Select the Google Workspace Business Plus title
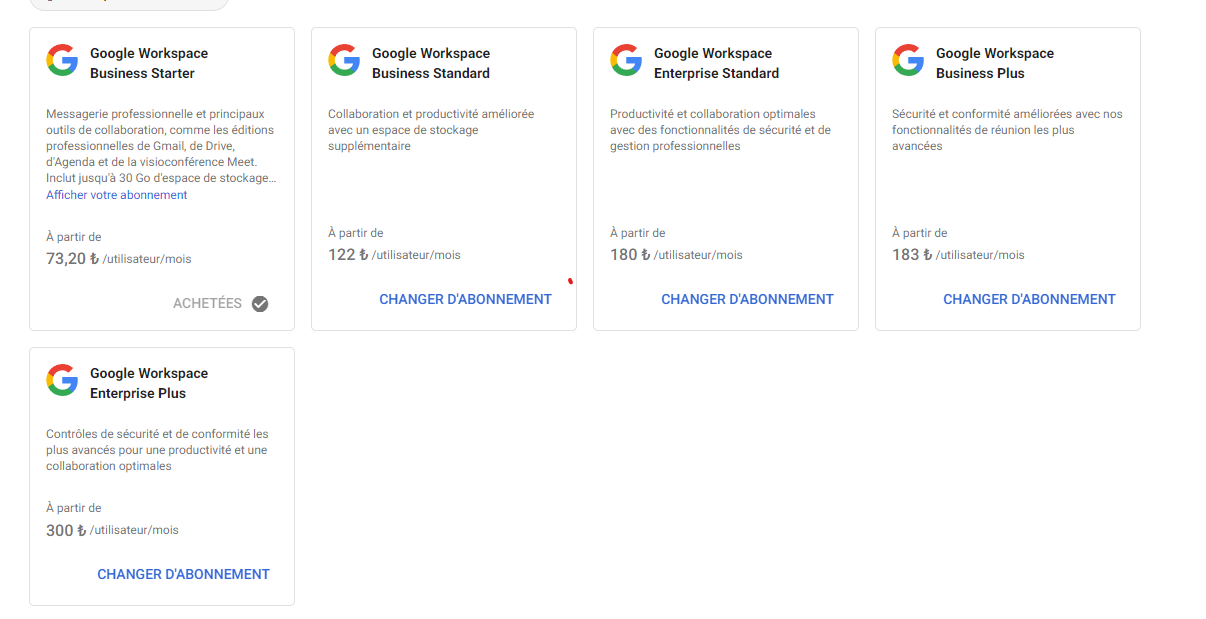Screen dimensions: 1206x619 (995, 63)
